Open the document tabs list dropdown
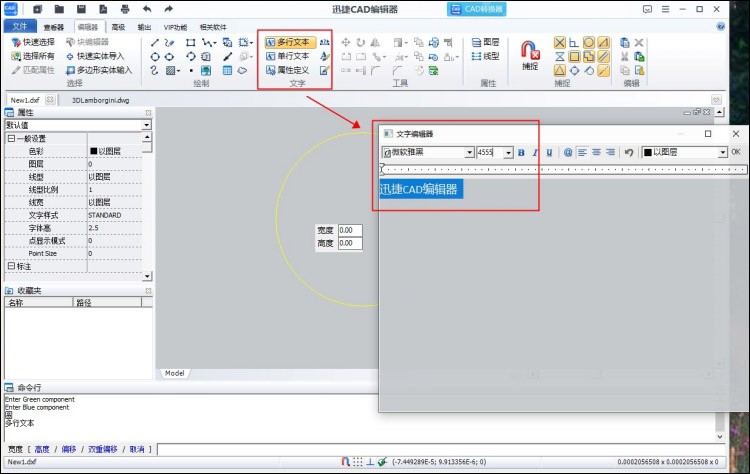This screenshot has height=474, width=750. coord(716,99)
